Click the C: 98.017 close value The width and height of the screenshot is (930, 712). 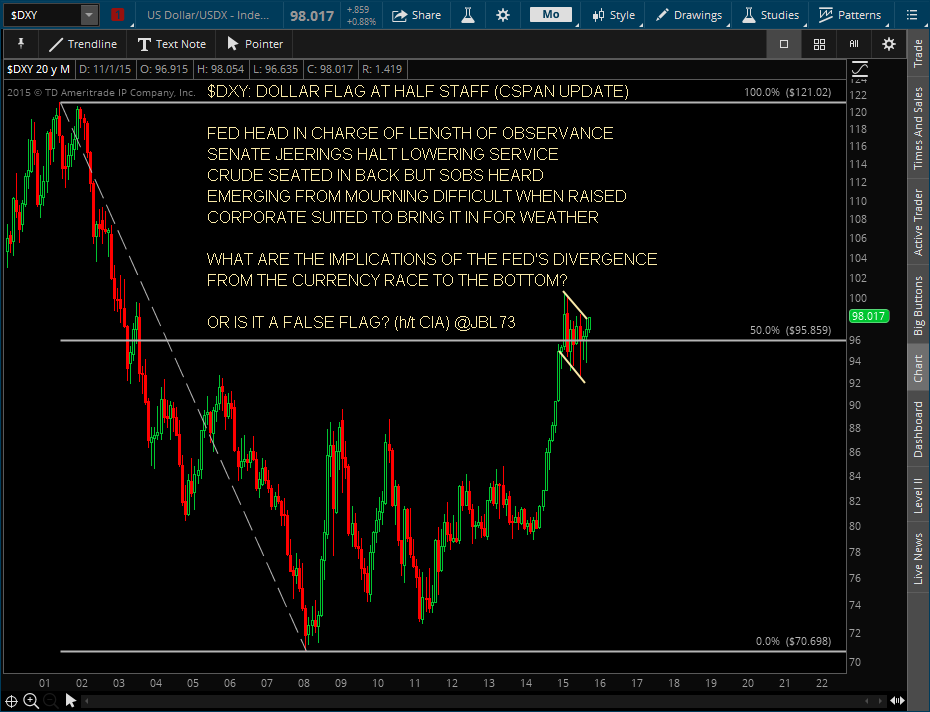pyautogui.click(x=330, y=69)
